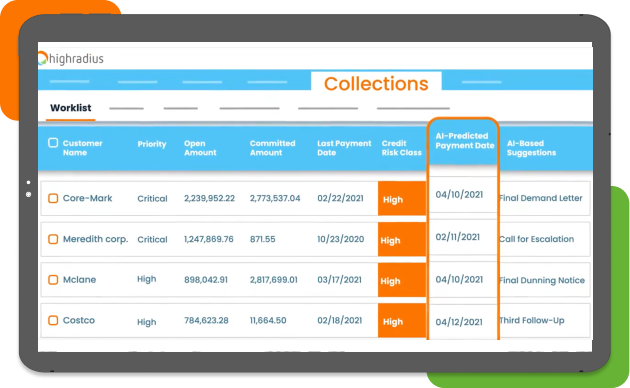Click the orange High risk badge for Core-Mark

point(402,198)
